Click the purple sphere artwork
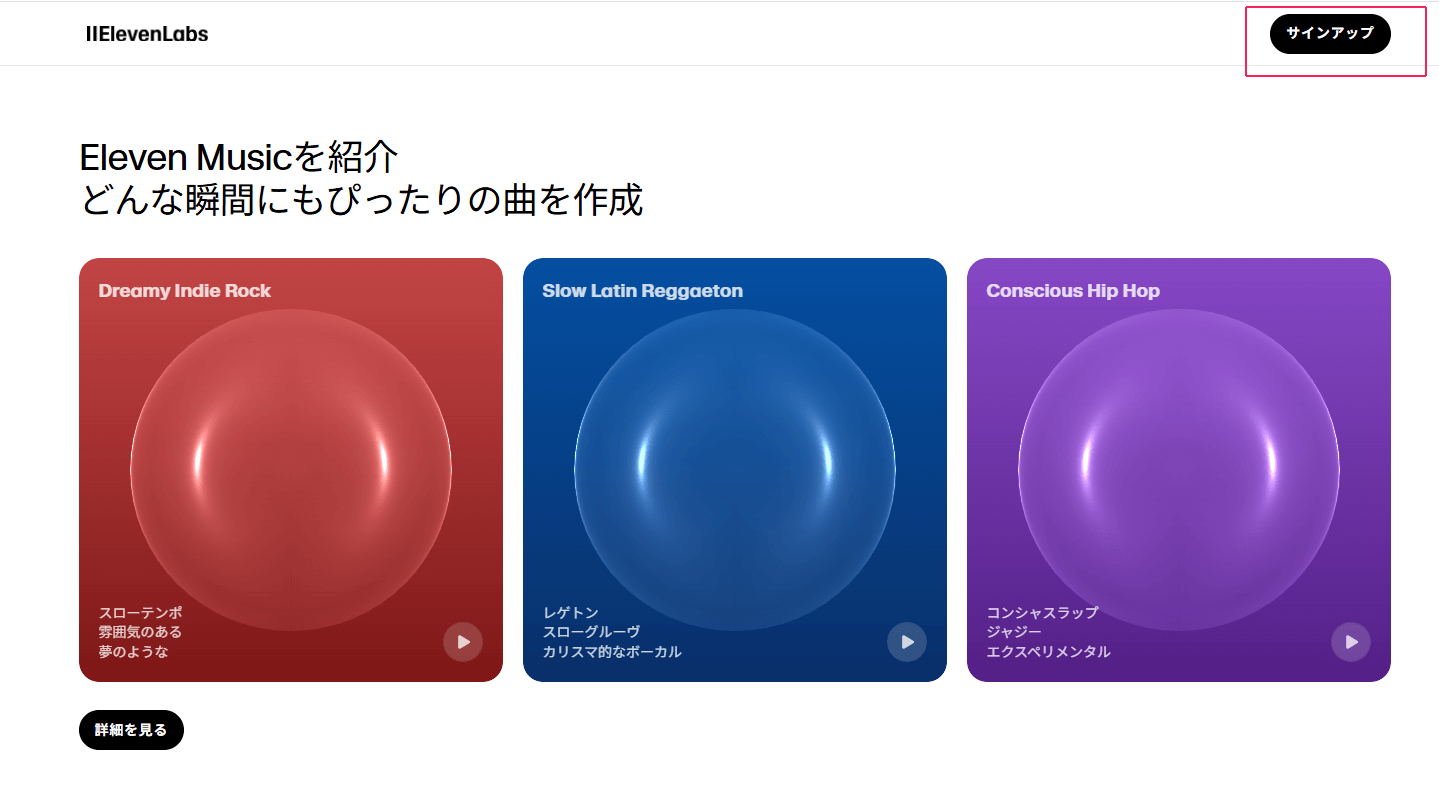Screen dimensions: 1439x790 pyautogui.click(x=1179, y=470)
